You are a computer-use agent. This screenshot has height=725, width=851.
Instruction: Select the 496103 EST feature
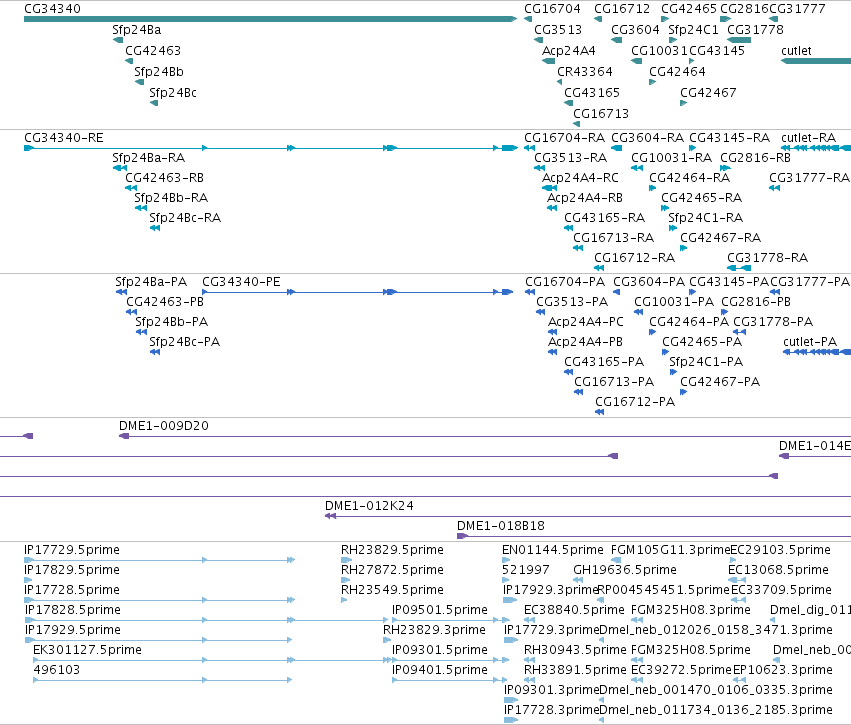pyautogui.click(x=162, y=680)
